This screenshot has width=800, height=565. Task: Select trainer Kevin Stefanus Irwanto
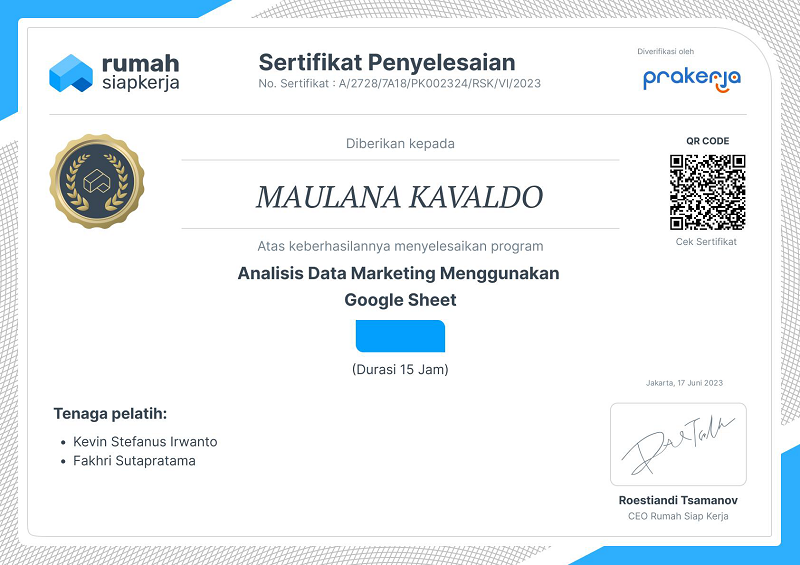(145, 441)
